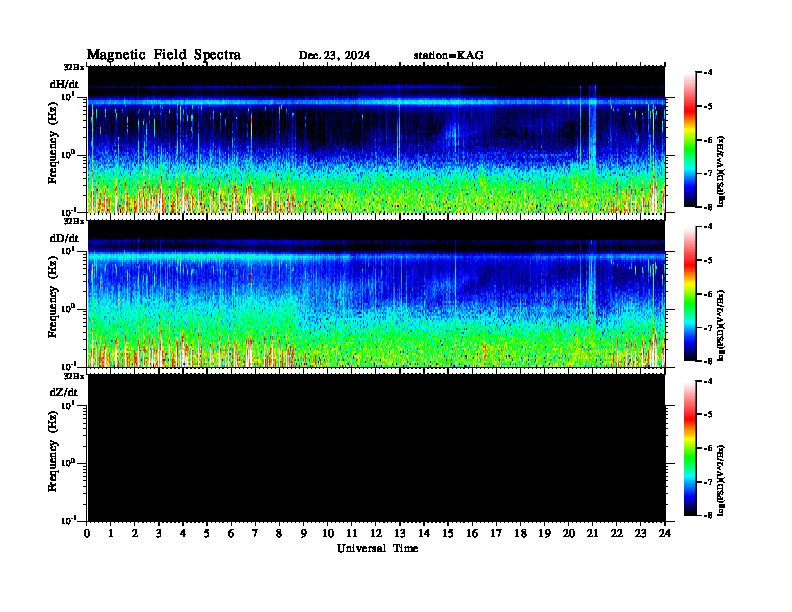Click the hour "19" tick label on the time axis
This screenshot has height=612, width=792.
pos(544,533)
